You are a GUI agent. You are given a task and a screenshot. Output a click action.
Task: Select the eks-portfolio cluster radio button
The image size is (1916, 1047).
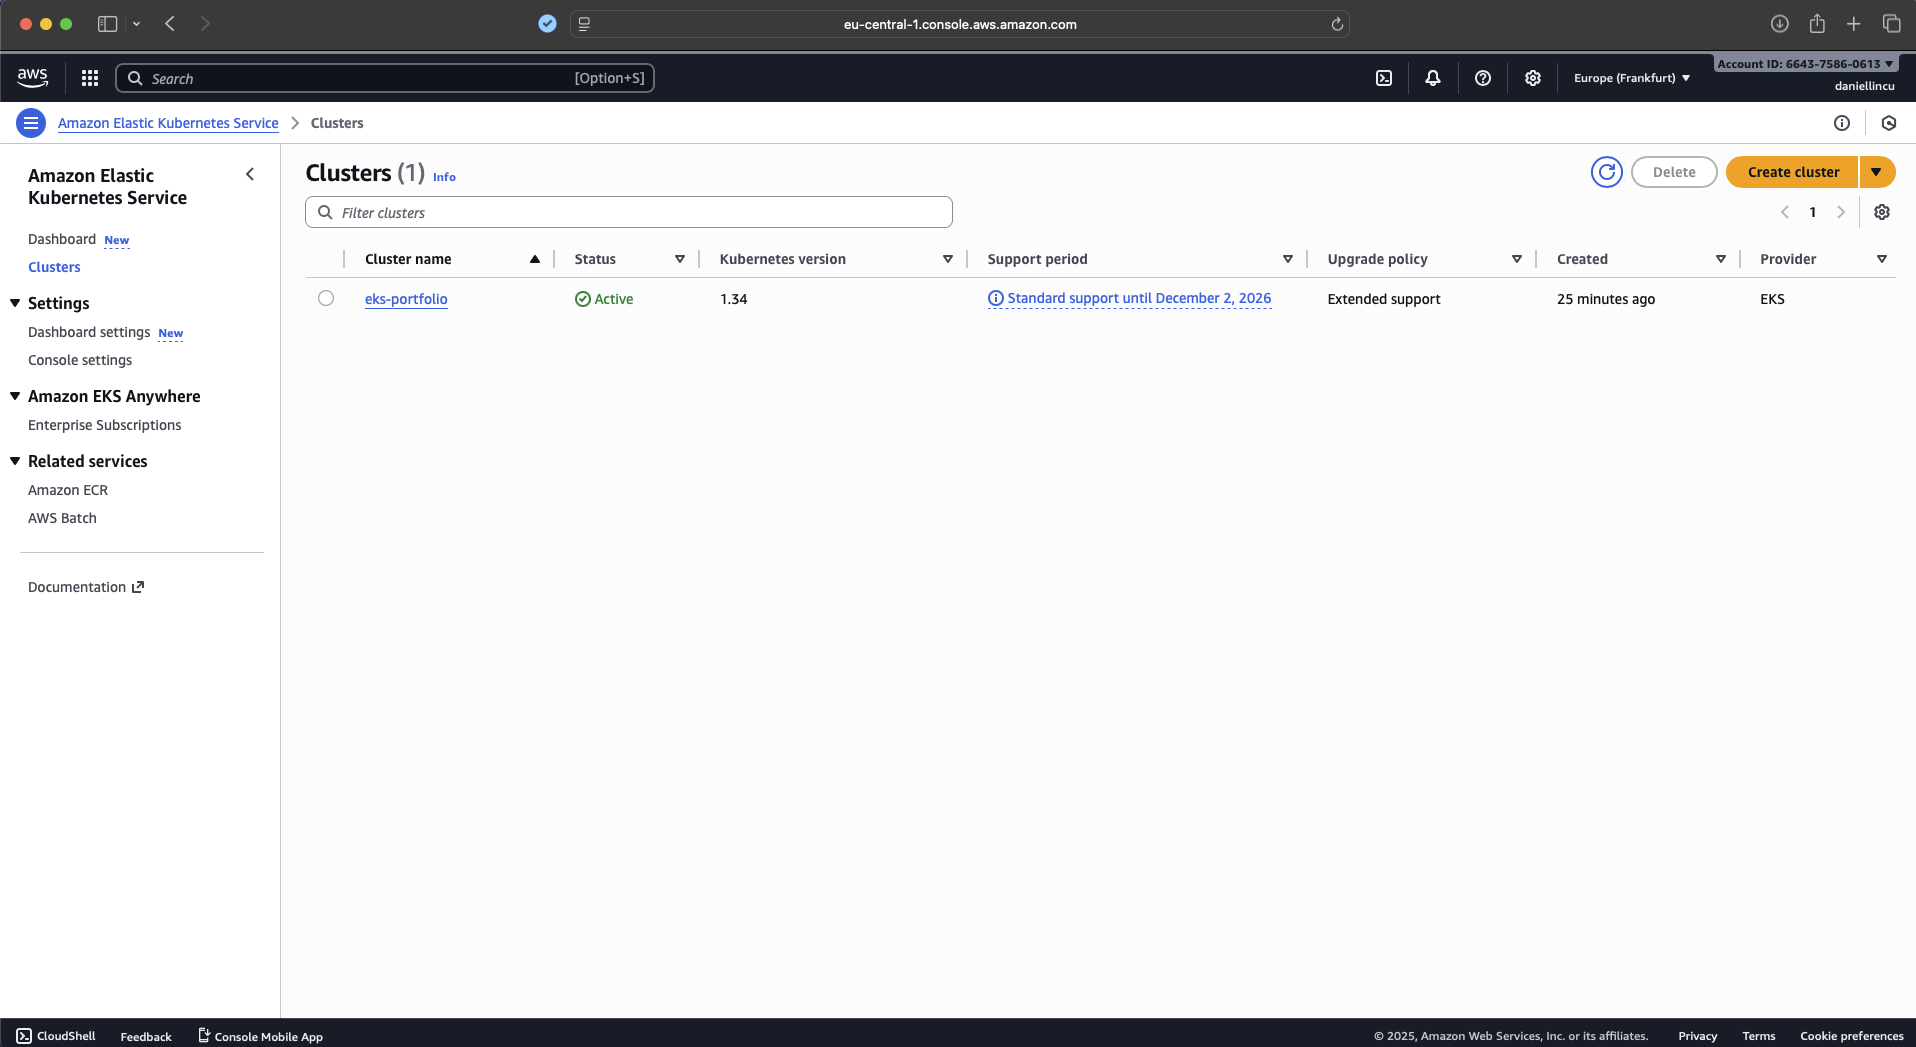326,298
